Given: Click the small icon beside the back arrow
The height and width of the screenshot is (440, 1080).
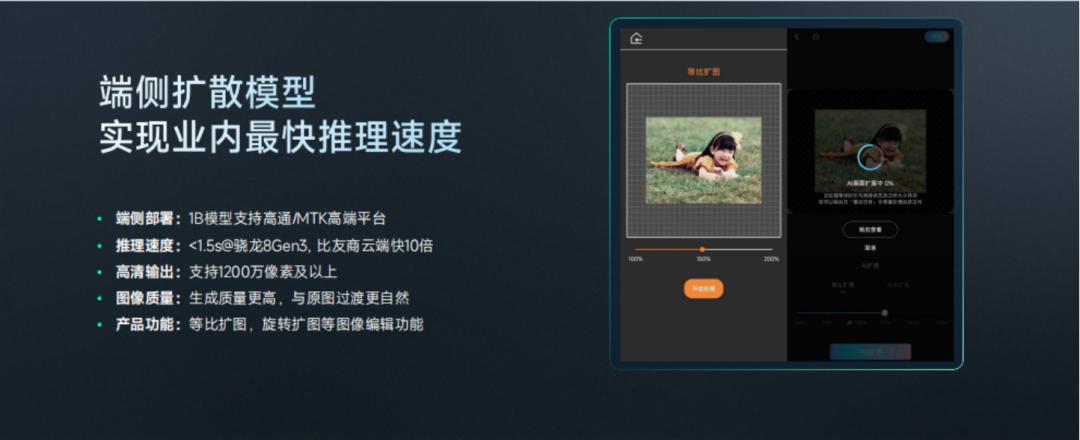Looking at the screenshot, I should tap(815, 37).
